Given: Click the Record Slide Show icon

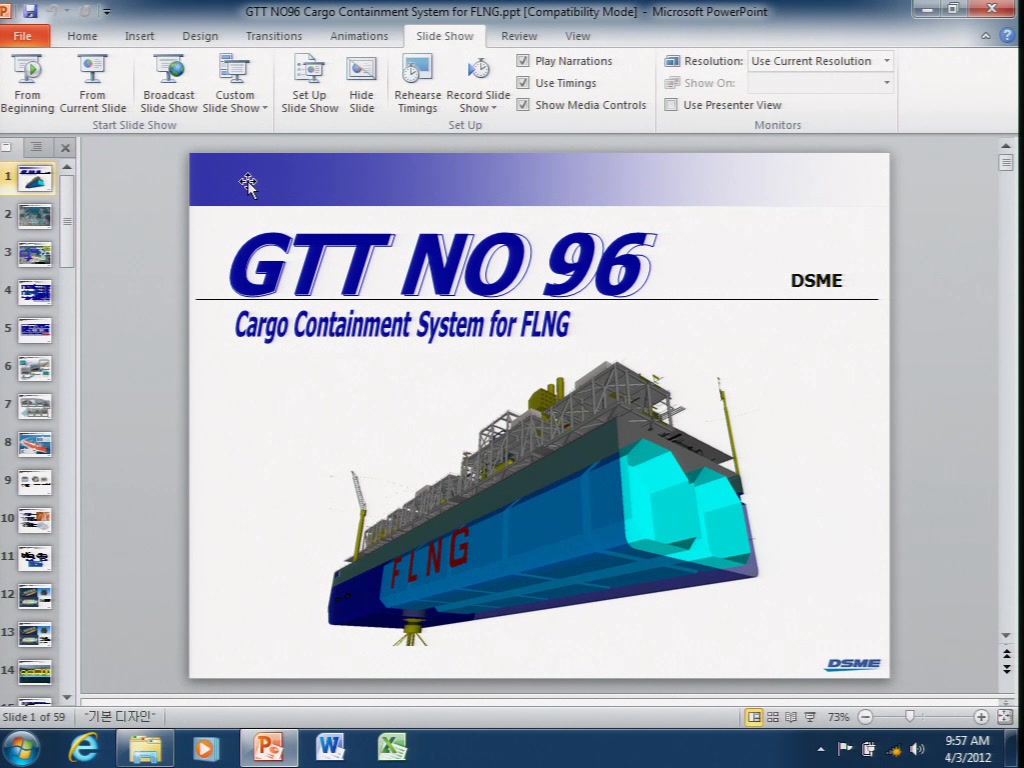Looking at the screenshot, I should click(x=479, y=69).
